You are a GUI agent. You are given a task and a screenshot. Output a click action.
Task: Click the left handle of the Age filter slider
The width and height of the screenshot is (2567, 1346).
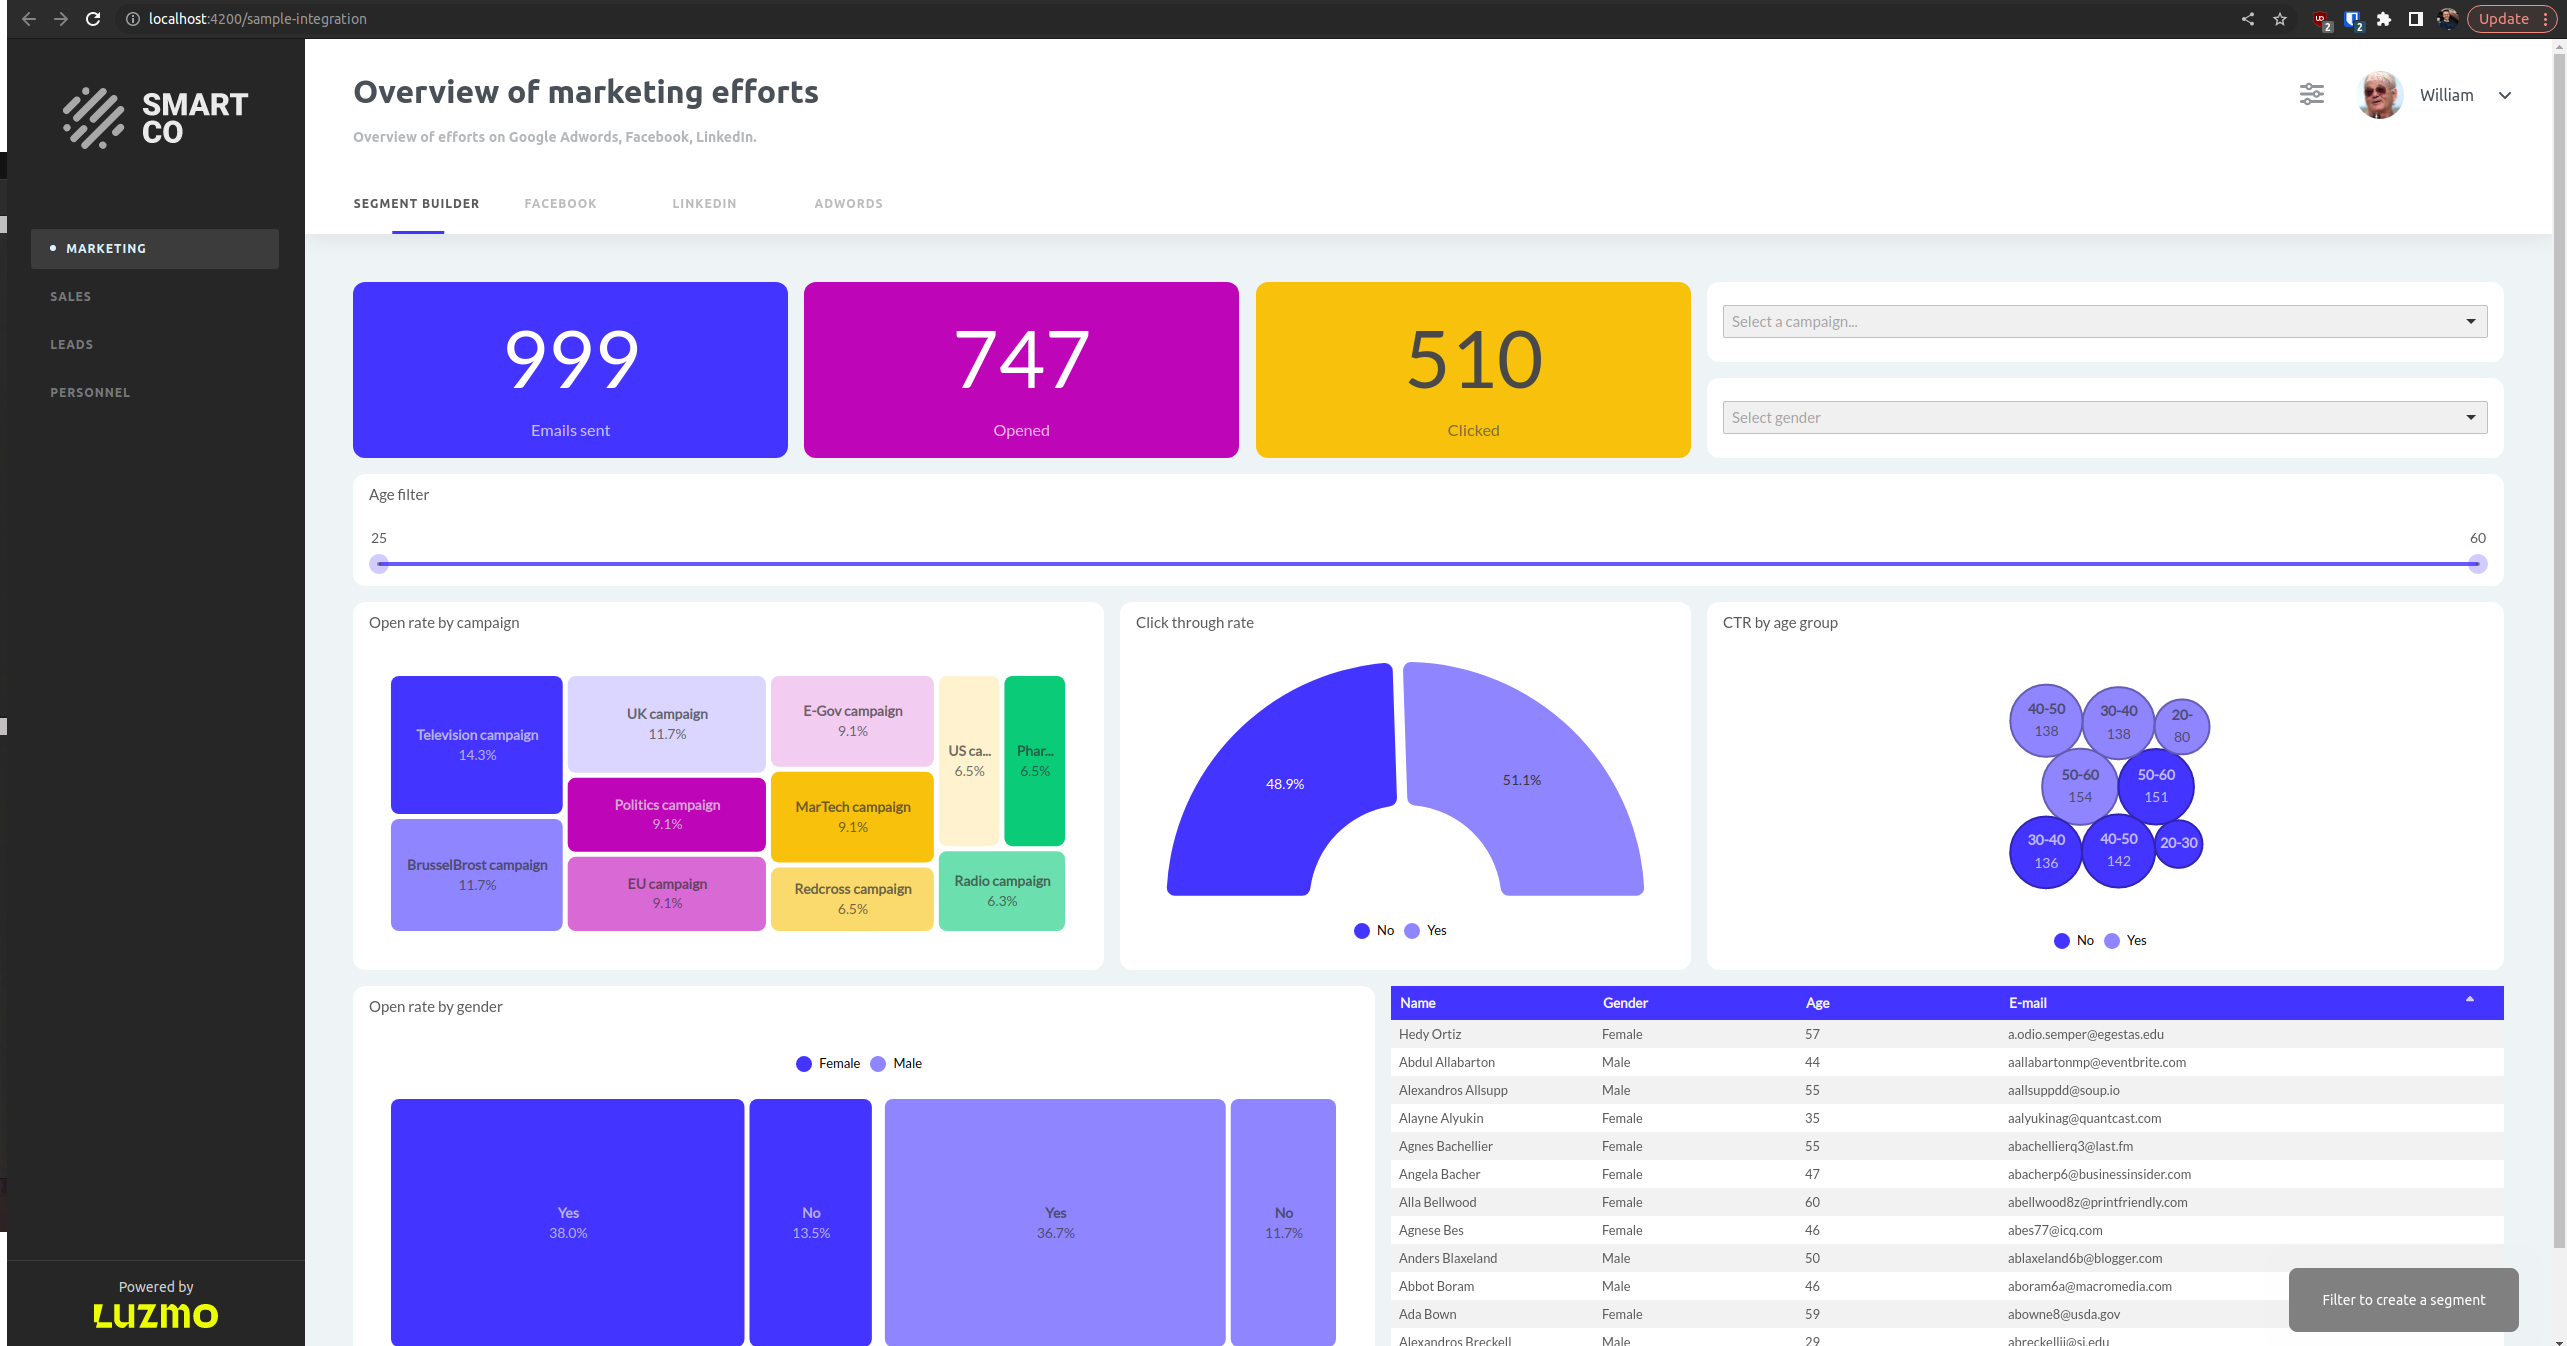pyautogui.click(x=379, y=564)
